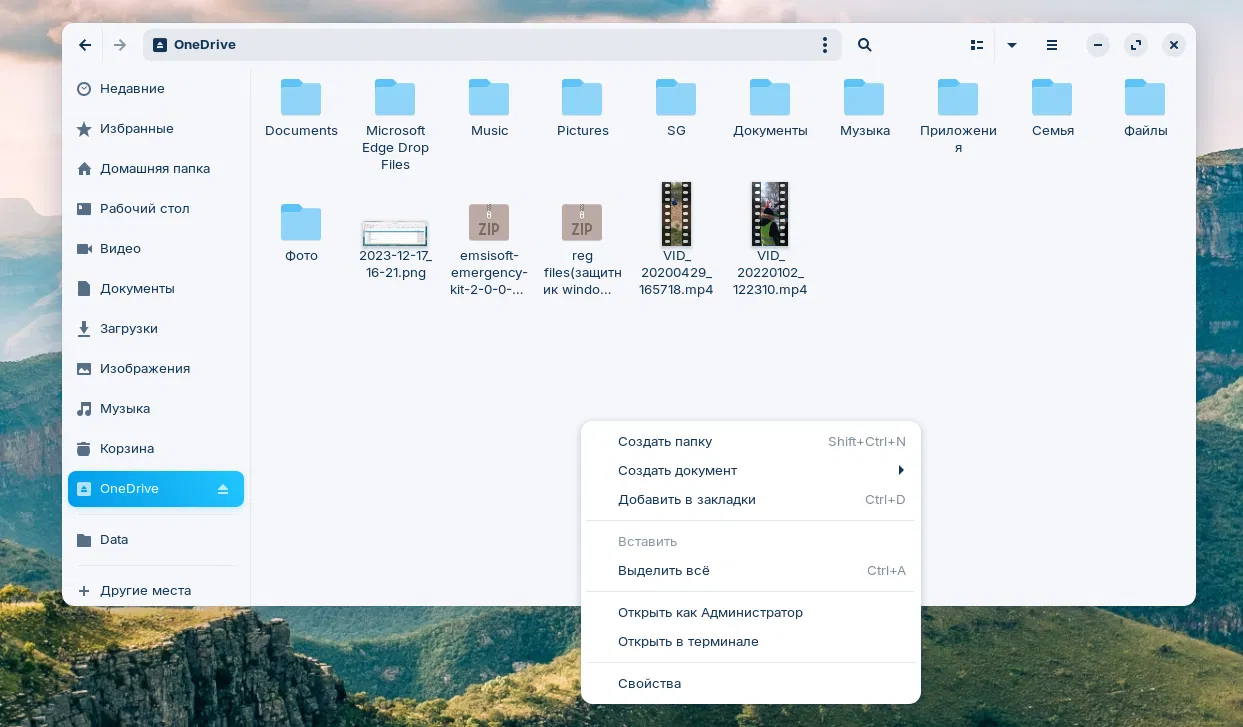1243x727 pixels.
Task: Select the Файлы folder icon
Action: [1145, 98]
